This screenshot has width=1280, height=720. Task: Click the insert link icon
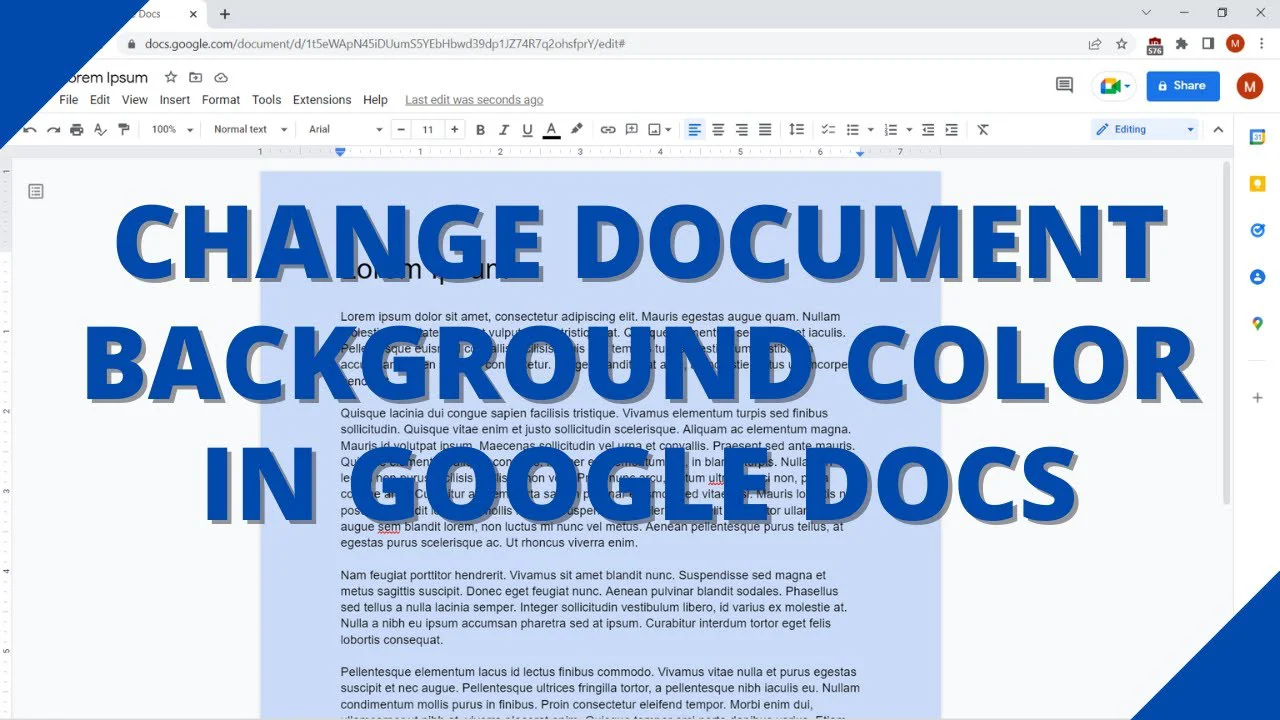(x=608, y=130)
